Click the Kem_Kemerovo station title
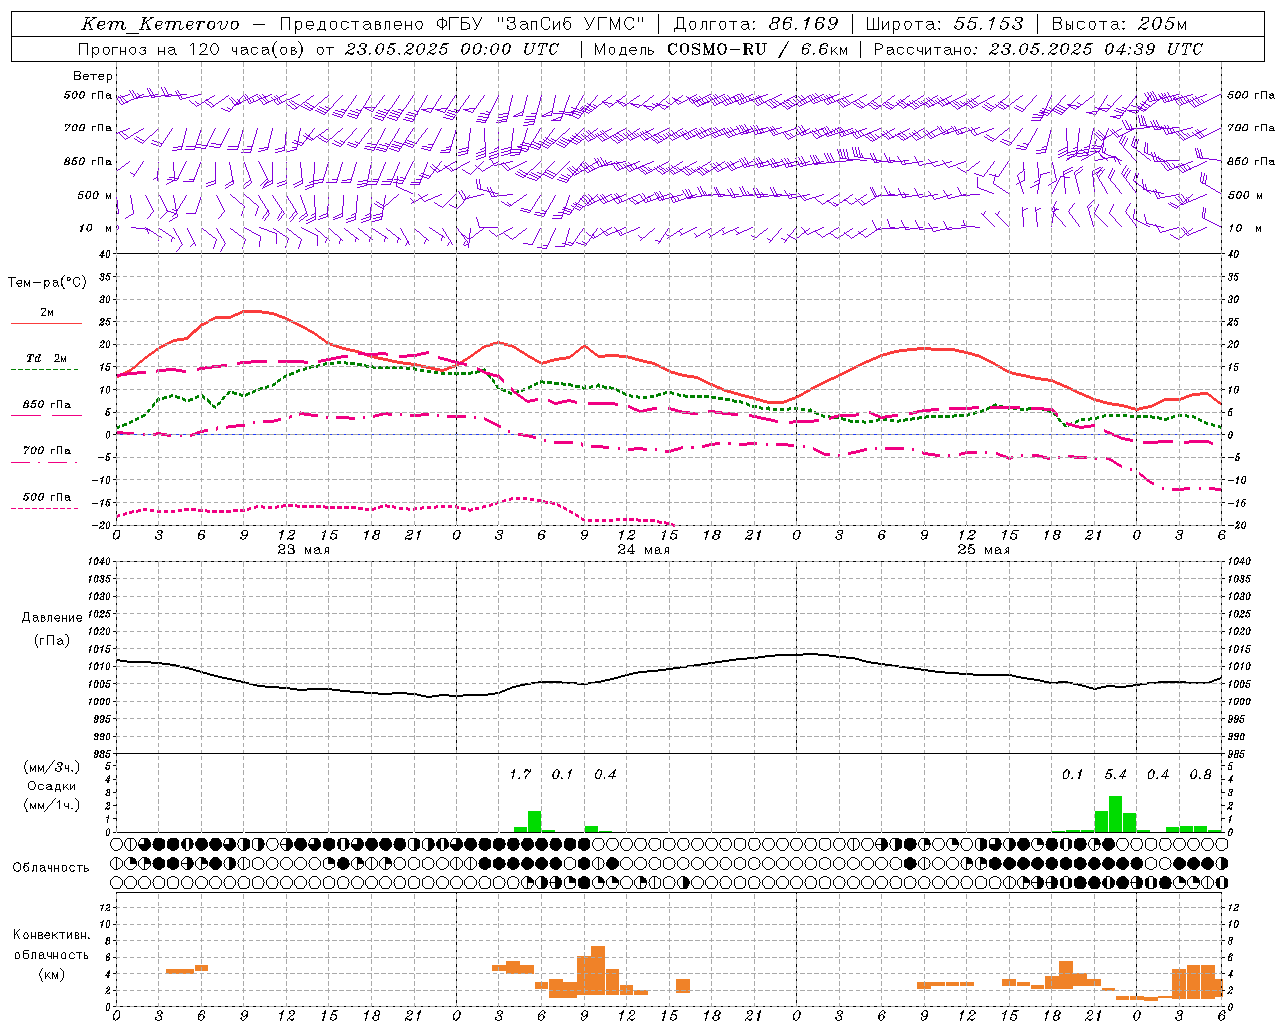 pyautogui.click(x=161, y=24)
